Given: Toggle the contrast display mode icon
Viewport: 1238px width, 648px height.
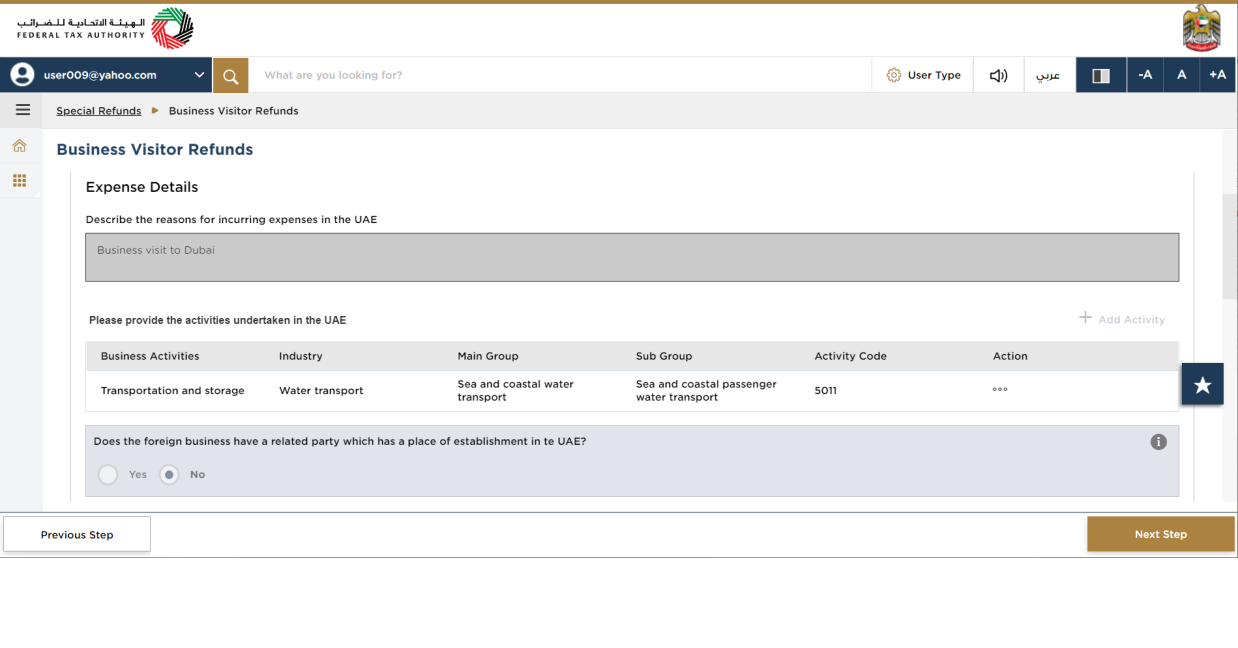Looking at the screenshot, I should 1101,75.
